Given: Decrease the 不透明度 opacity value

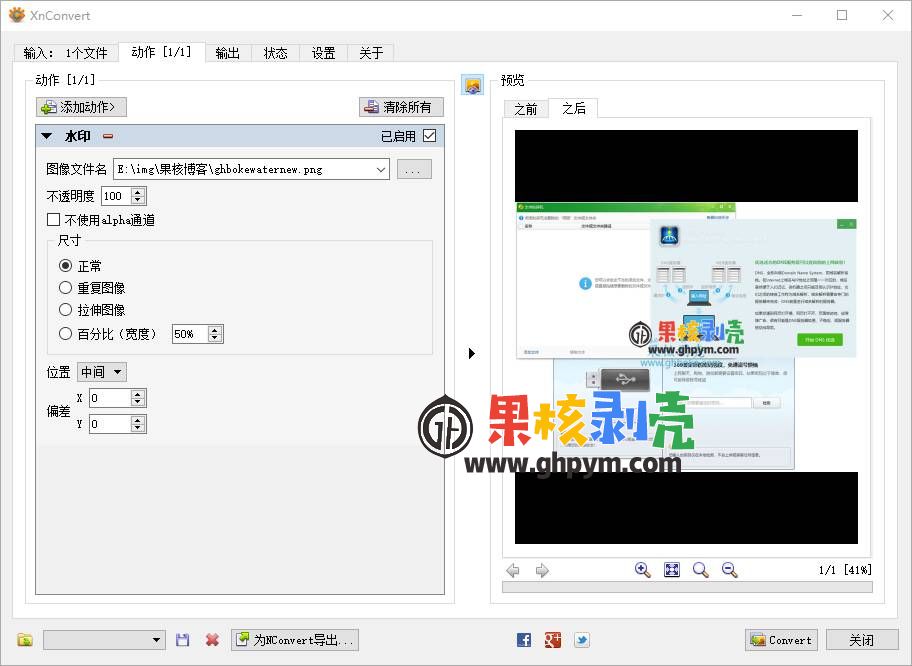Looking at the screenshot, I should [x=138, y=200].
